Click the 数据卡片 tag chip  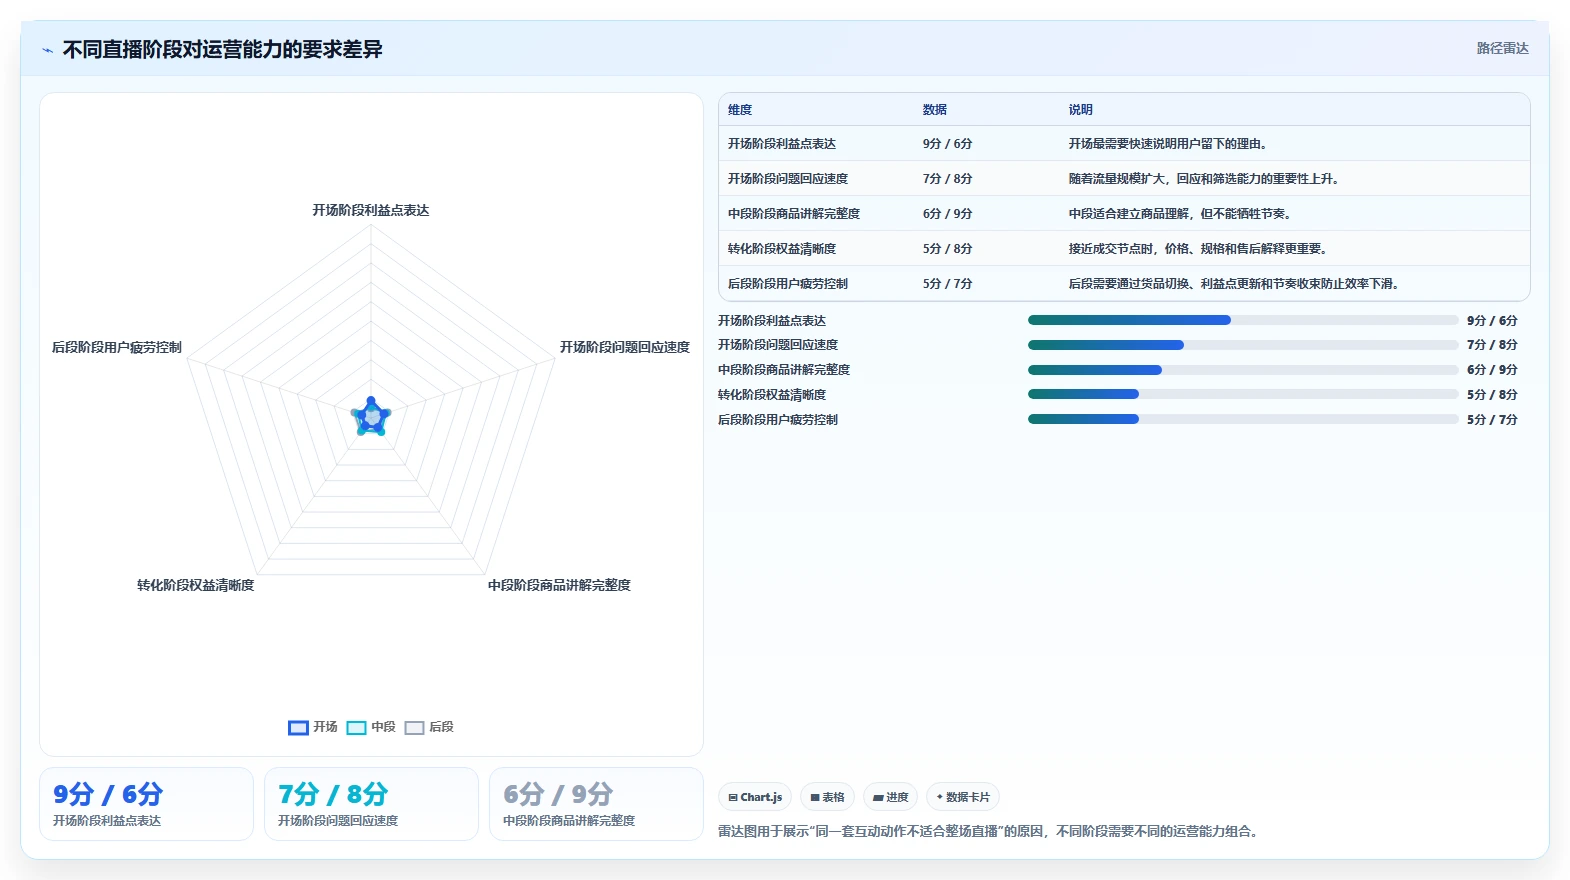coord(963,797)
